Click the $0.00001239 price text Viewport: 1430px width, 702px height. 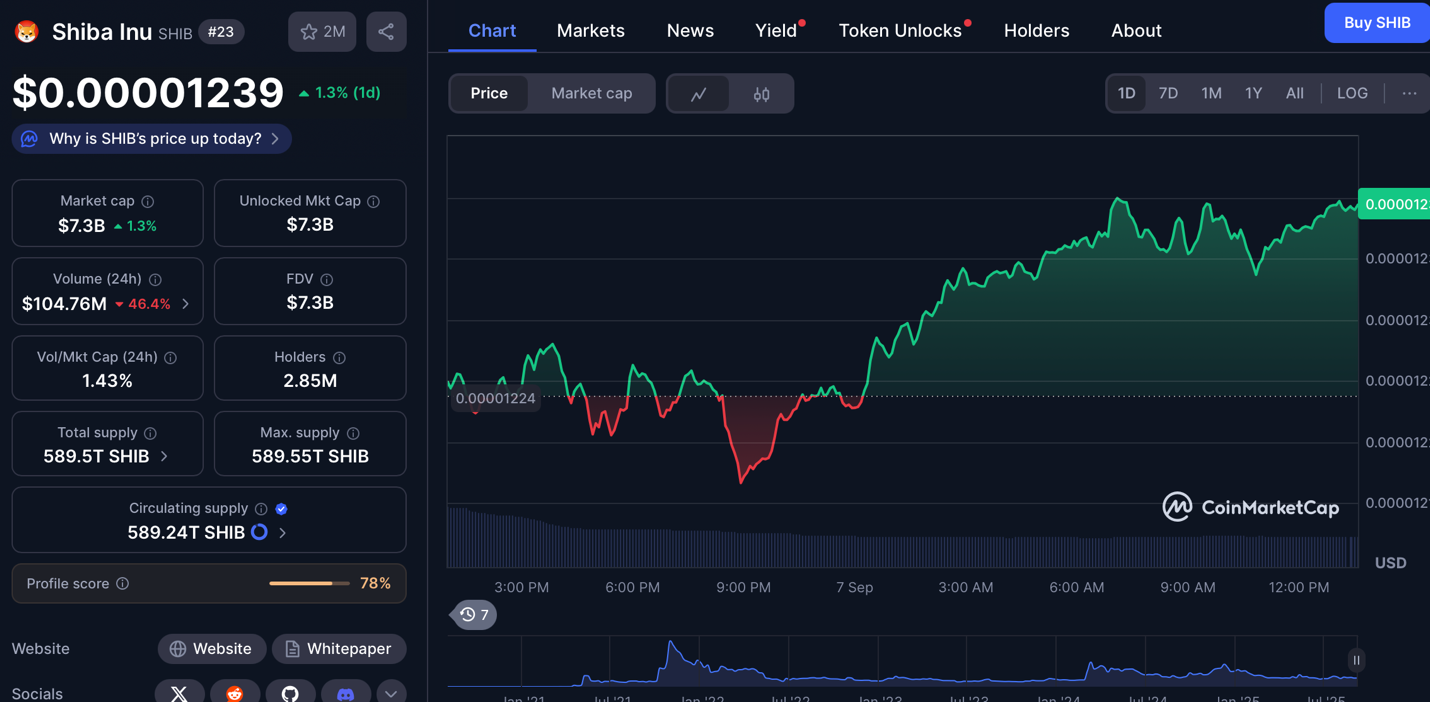coord(148,92)
